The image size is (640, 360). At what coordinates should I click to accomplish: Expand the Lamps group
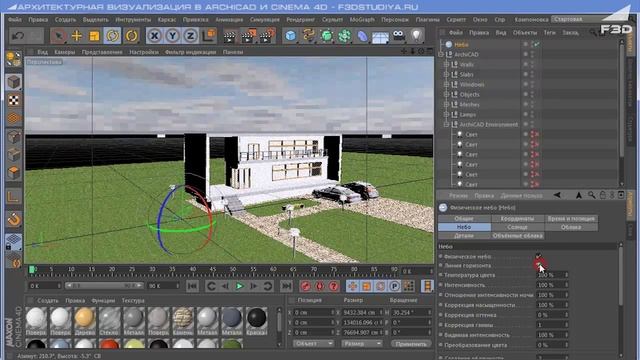447,114
